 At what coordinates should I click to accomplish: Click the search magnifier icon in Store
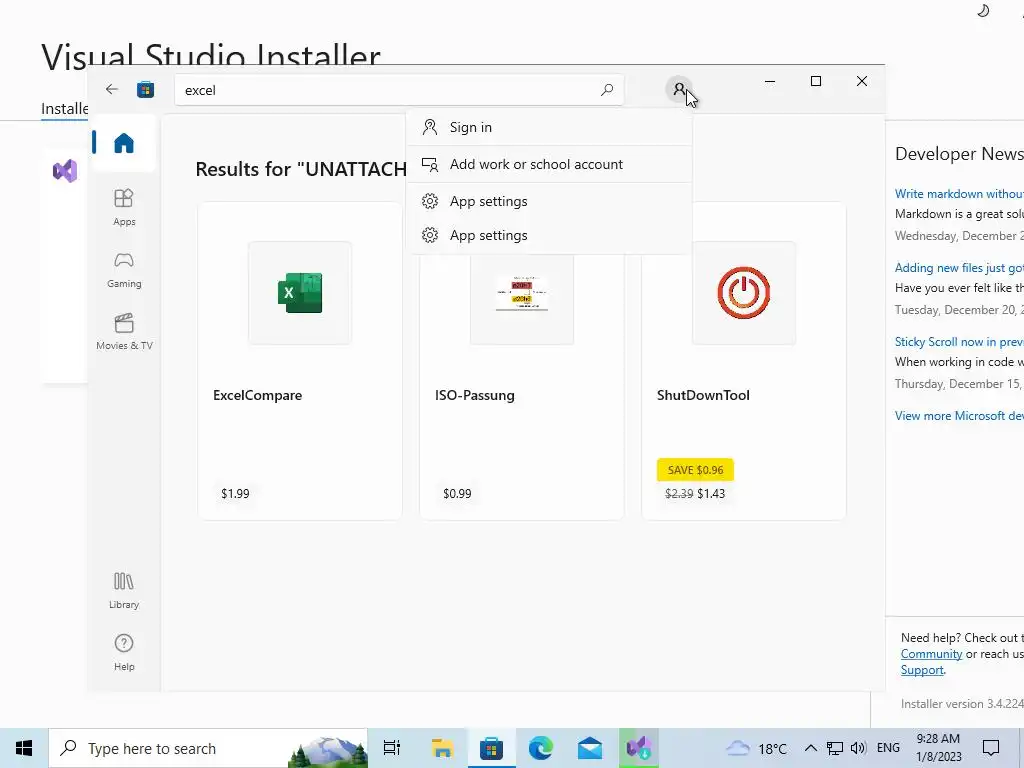[607, 89]
